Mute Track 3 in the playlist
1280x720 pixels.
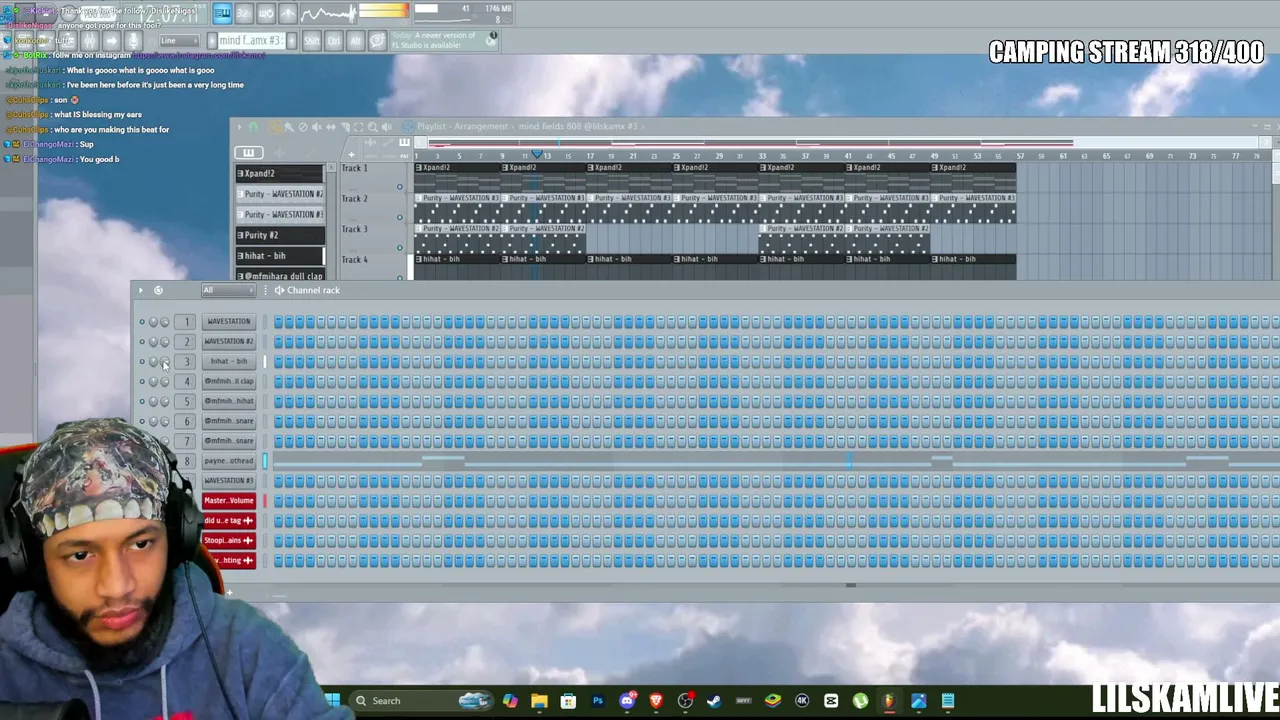(x=400, y=248)
